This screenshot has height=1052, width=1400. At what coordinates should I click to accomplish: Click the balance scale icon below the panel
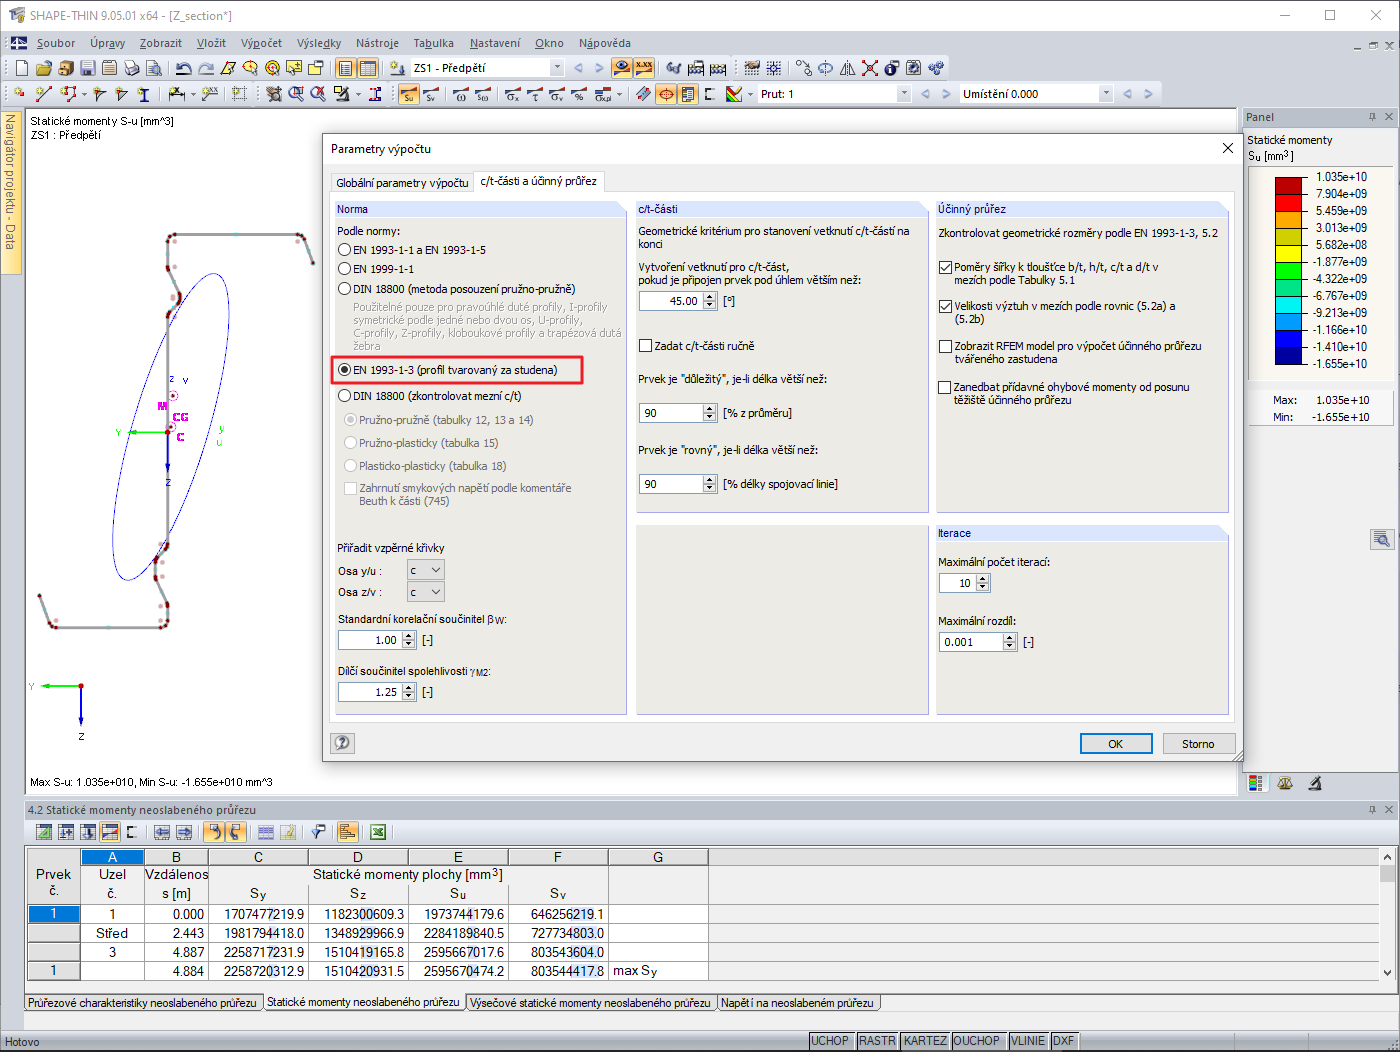tap(1285, 783)
